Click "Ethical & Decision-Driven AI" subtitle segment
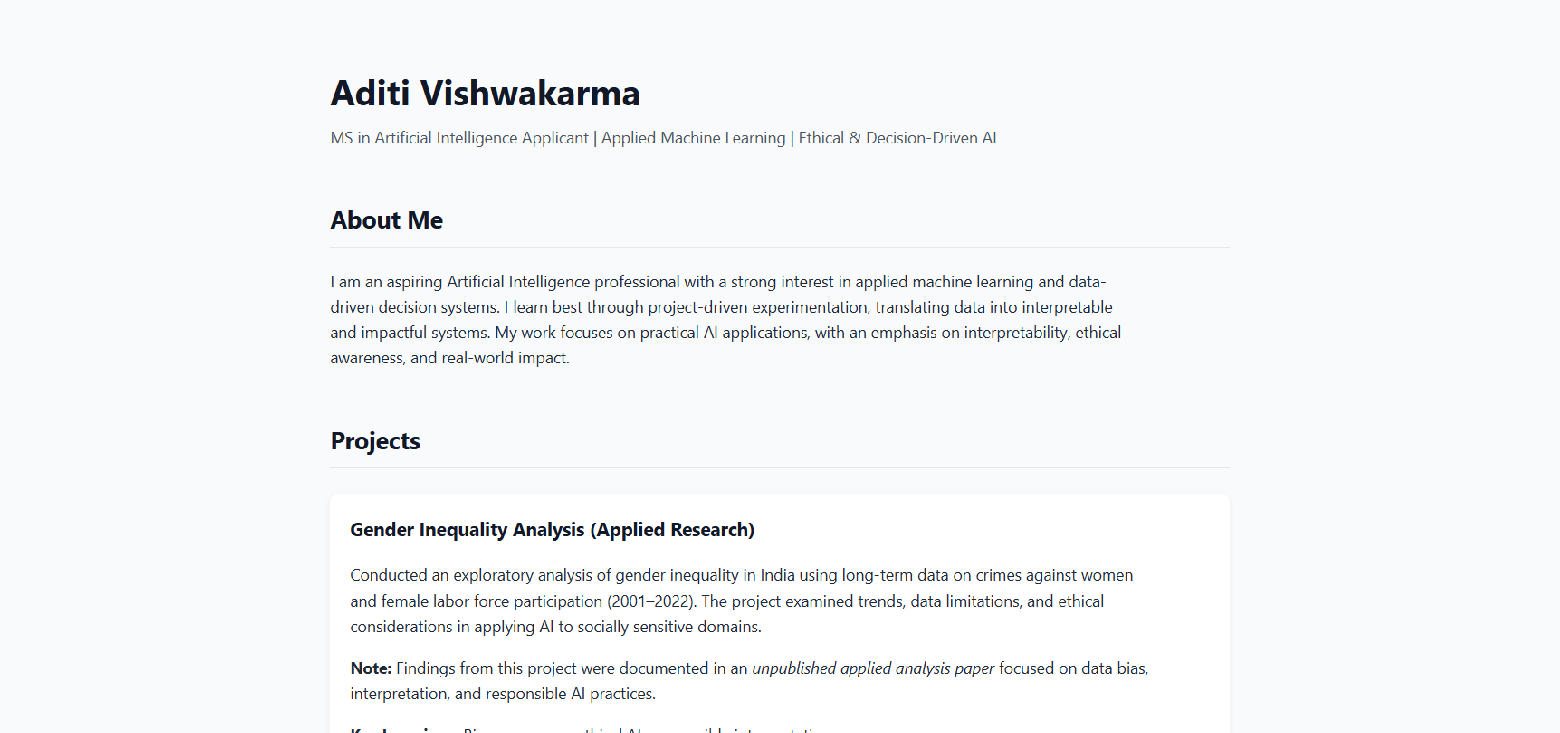This screenshot has height=733, width=1560. pyautogui.click(x=898, y=138)
